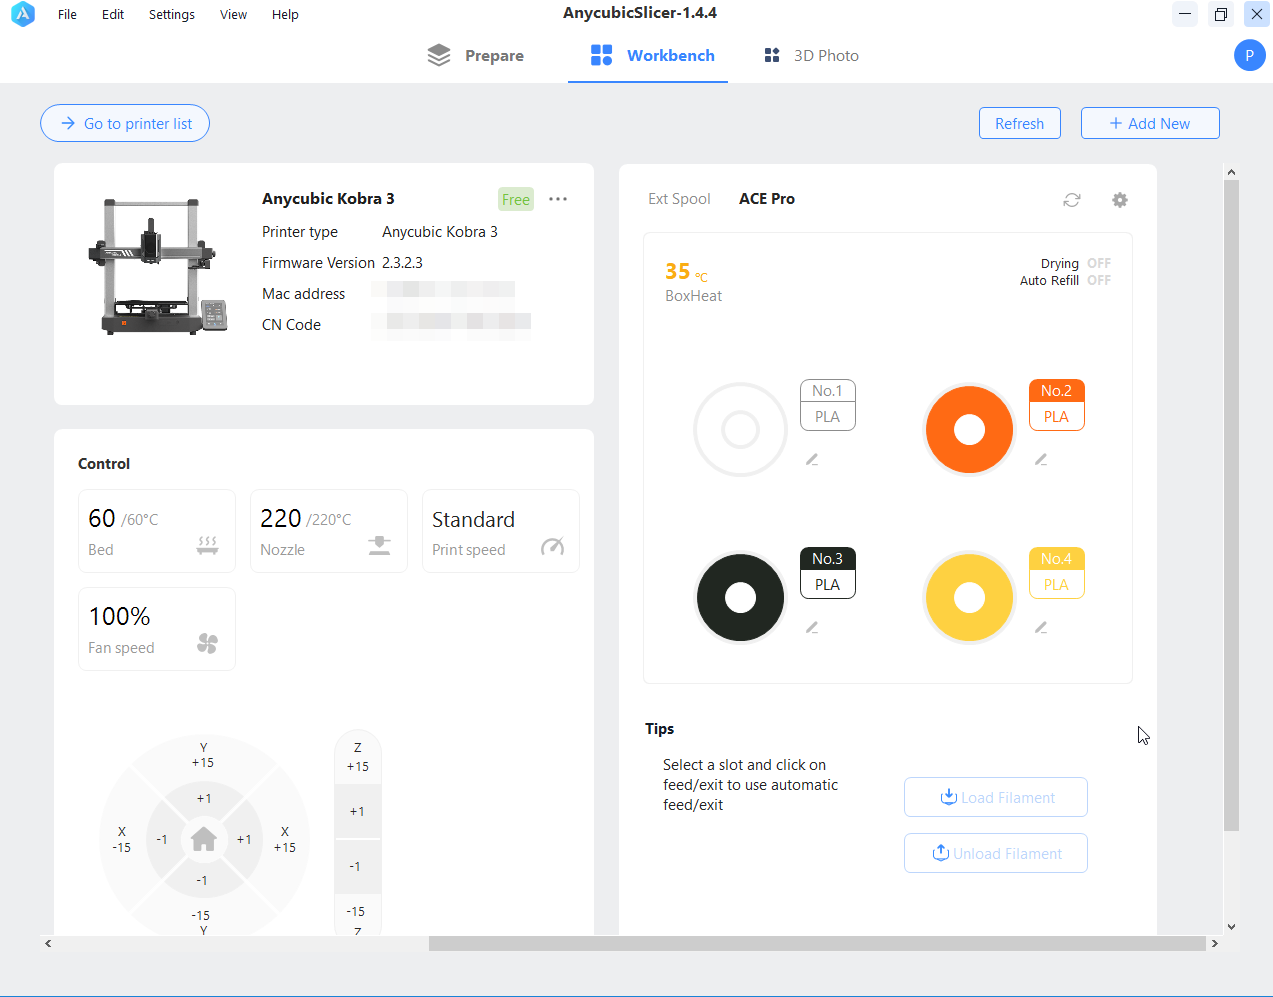Open the Settings menu

[172, 14]
